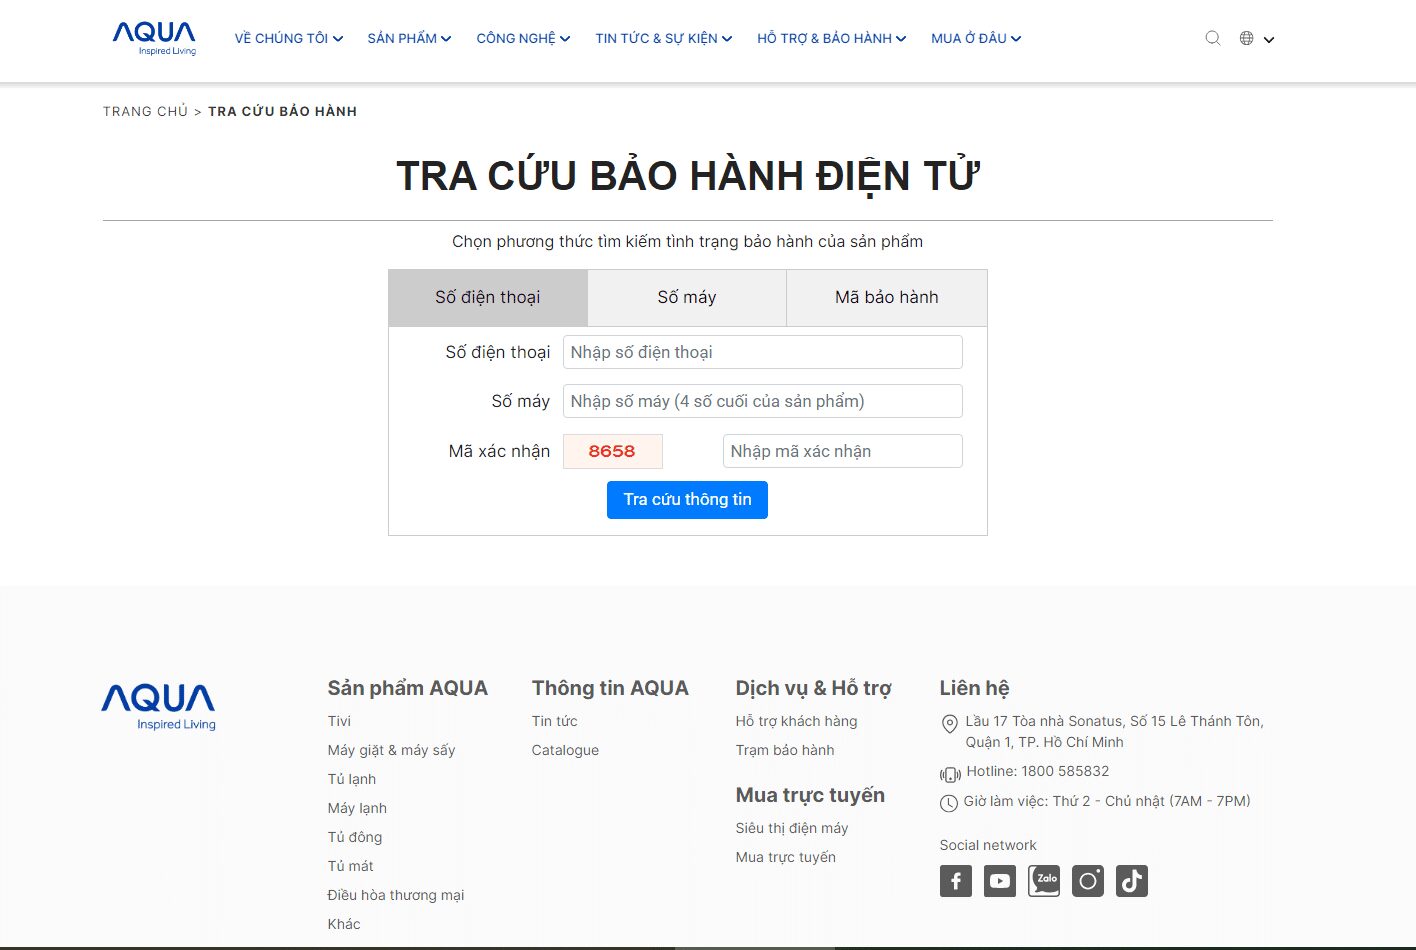Click the clock icon next to working hours
Viewport: 1416px width, 950px height.
coord(948,802)
